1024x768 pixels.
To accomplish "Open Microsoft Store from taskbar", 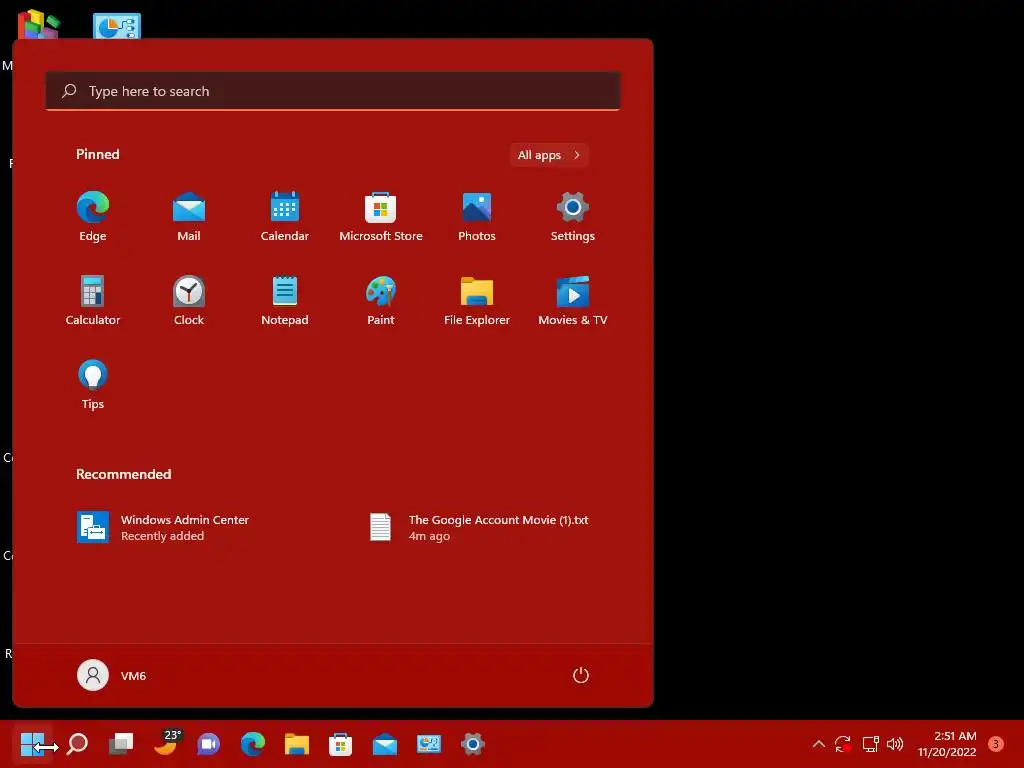I will 340,744.
